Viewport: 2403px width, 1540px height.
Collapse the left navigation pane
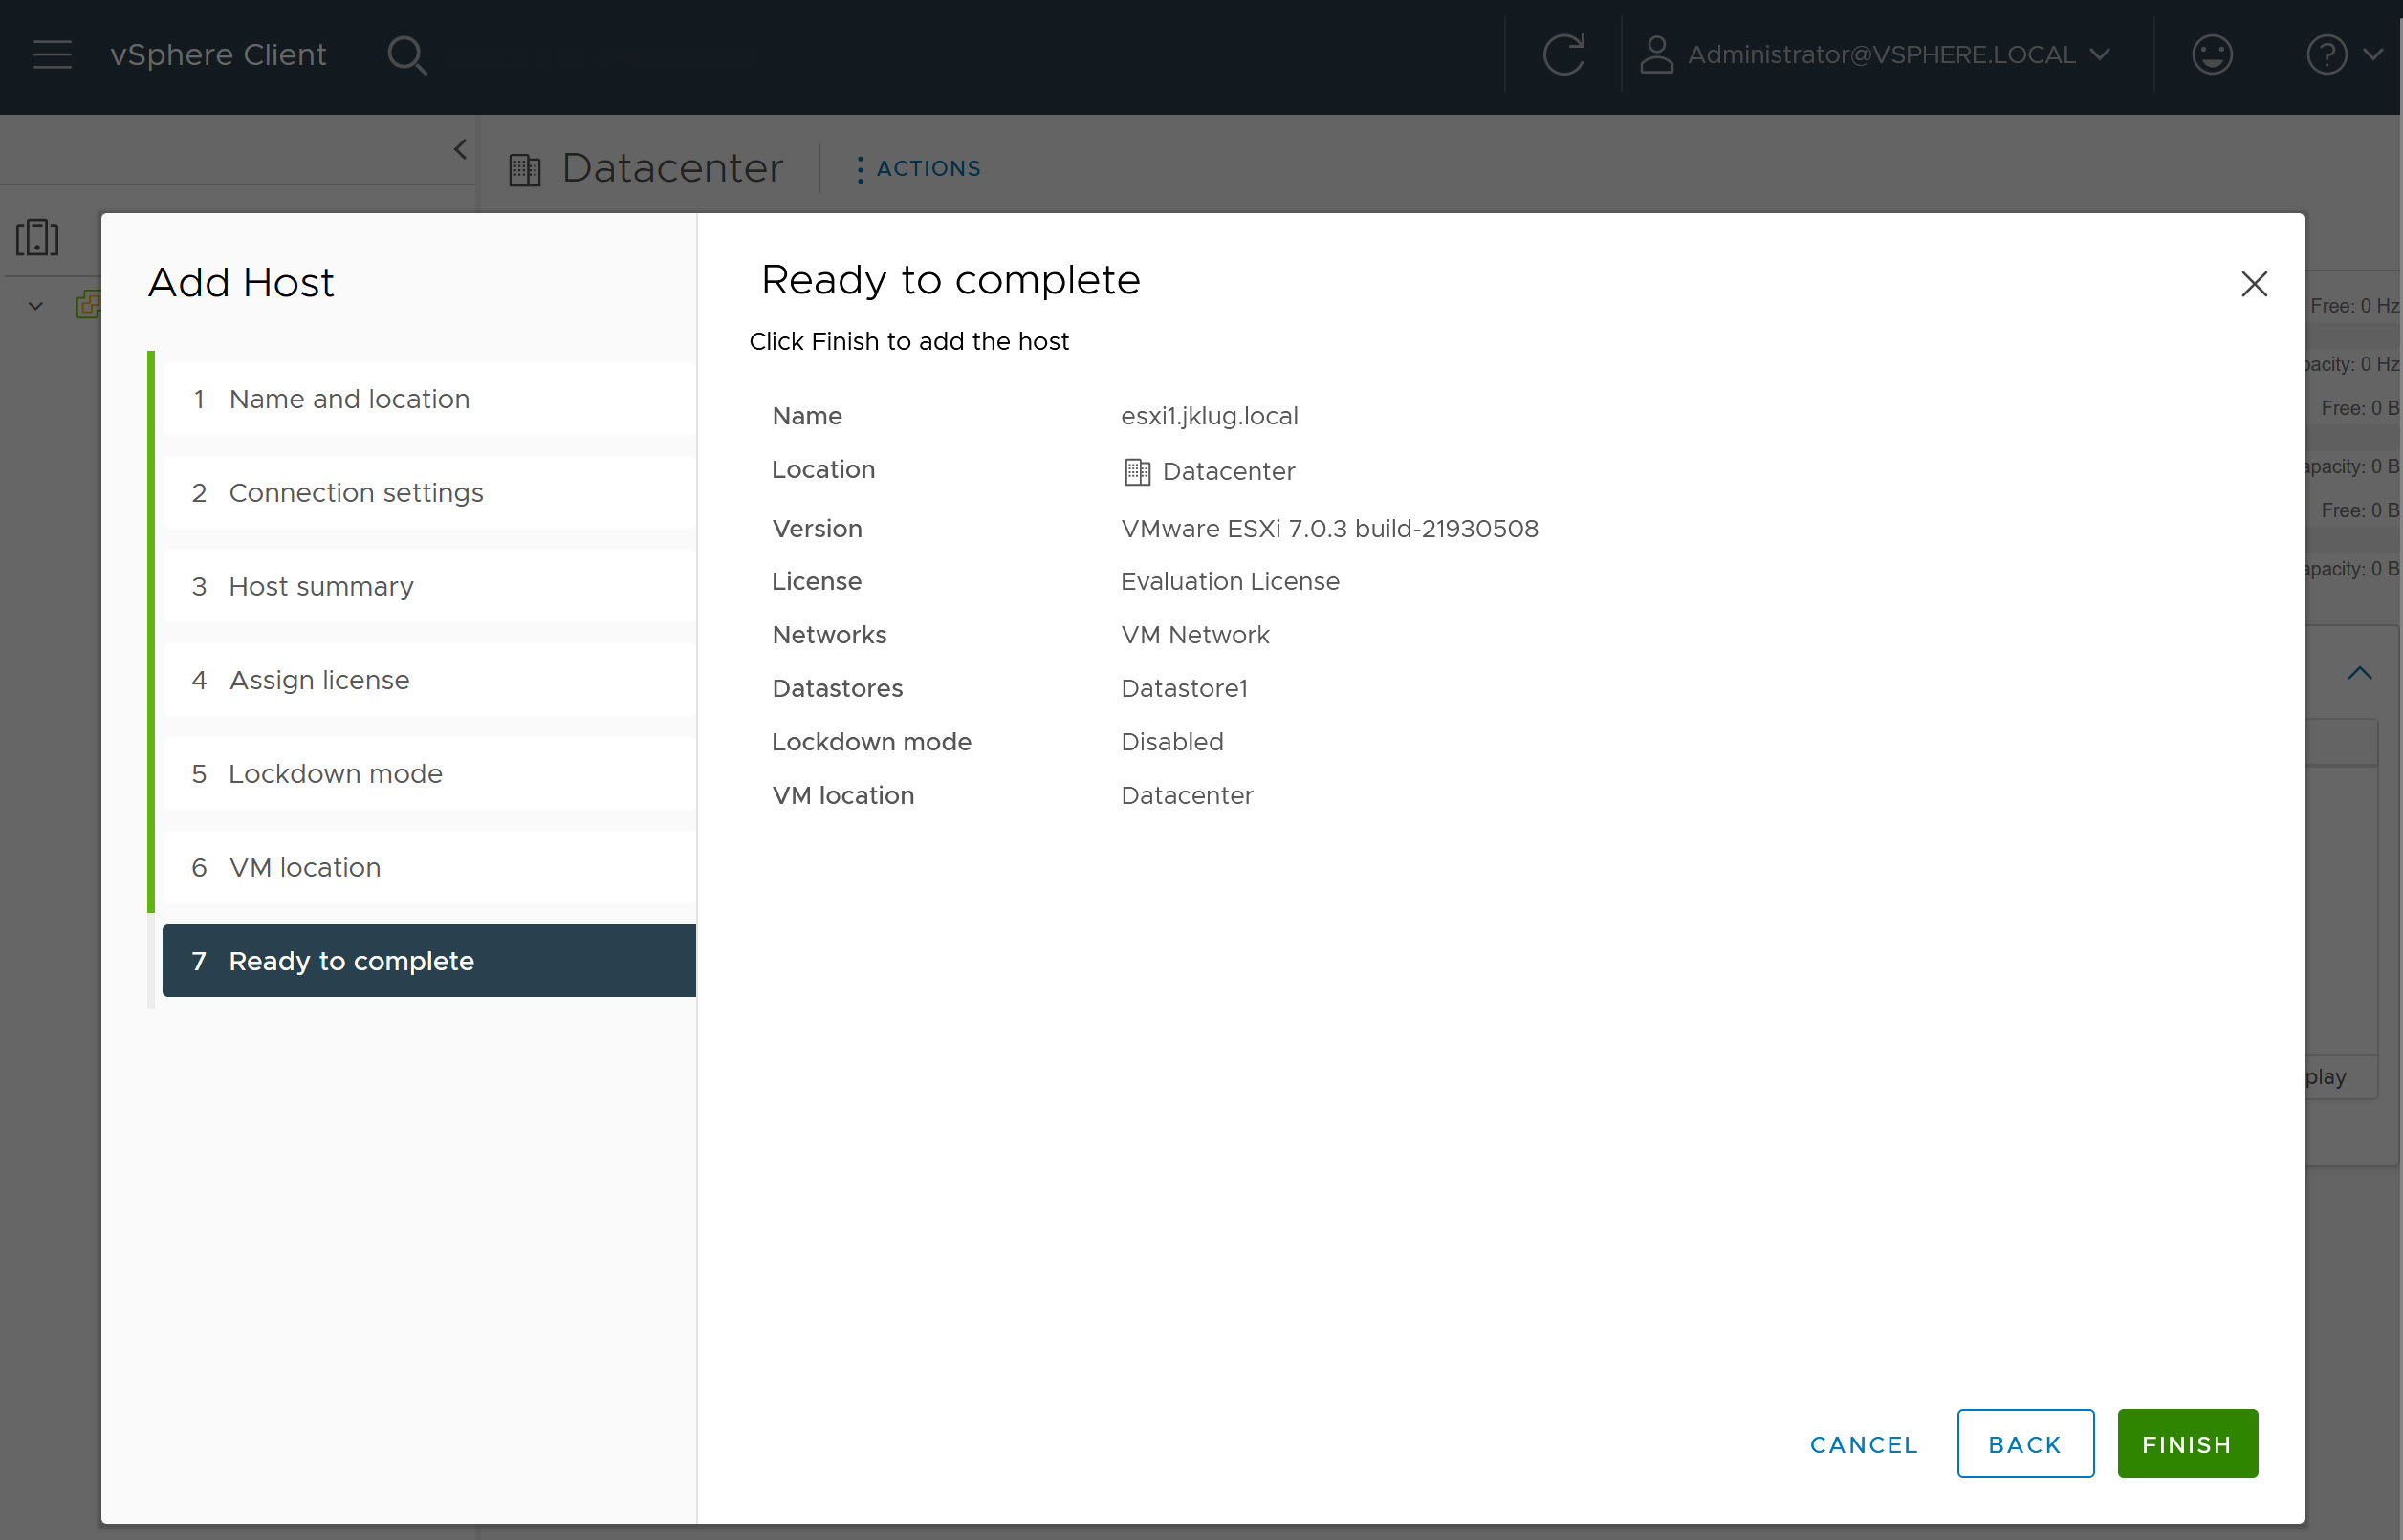(460, 148)
